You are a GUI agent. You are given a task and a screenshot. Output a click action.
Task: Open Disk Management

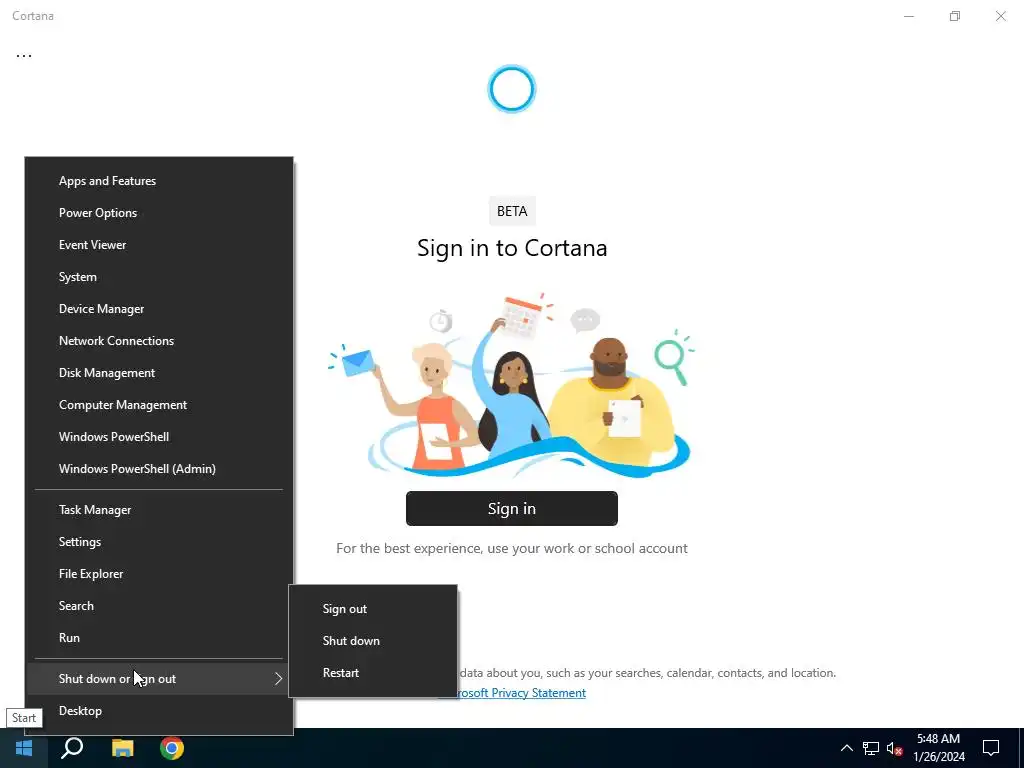159,373
